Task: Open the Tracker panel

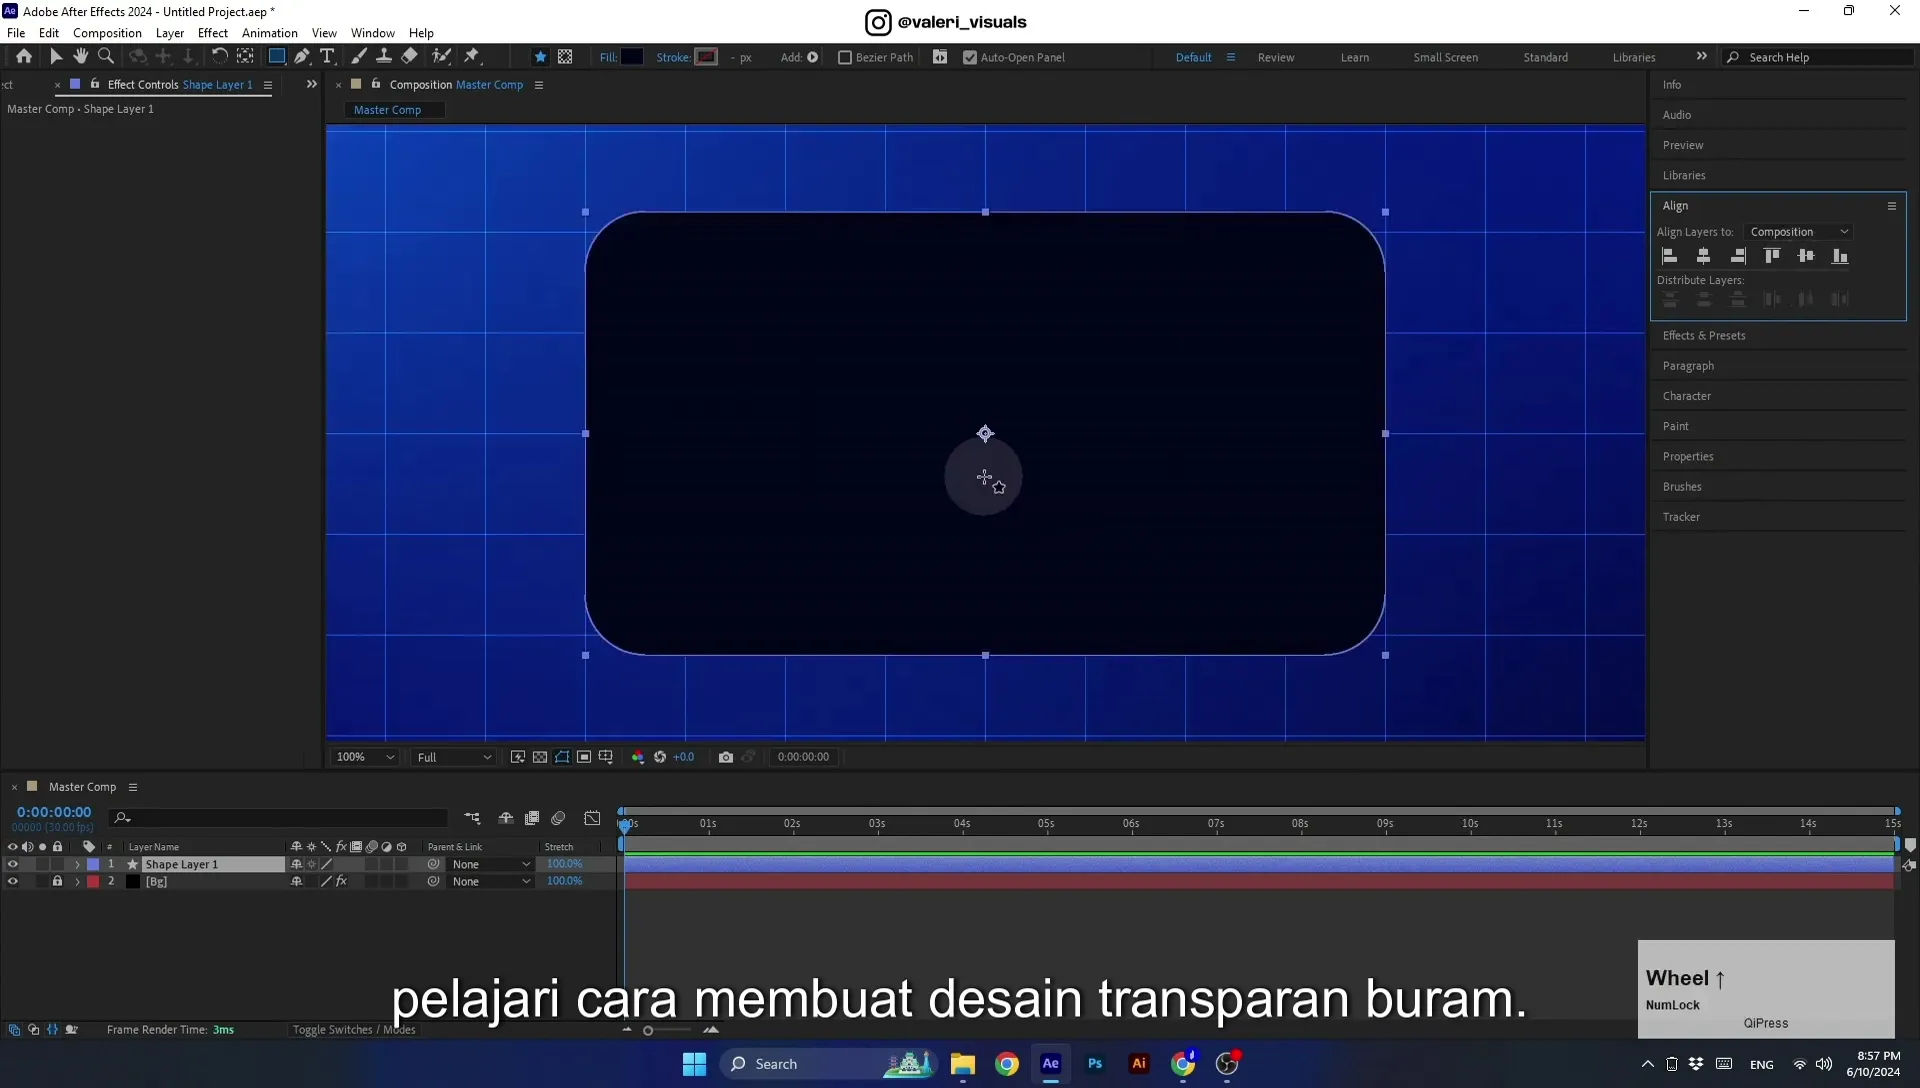Action: [1681, 517]
